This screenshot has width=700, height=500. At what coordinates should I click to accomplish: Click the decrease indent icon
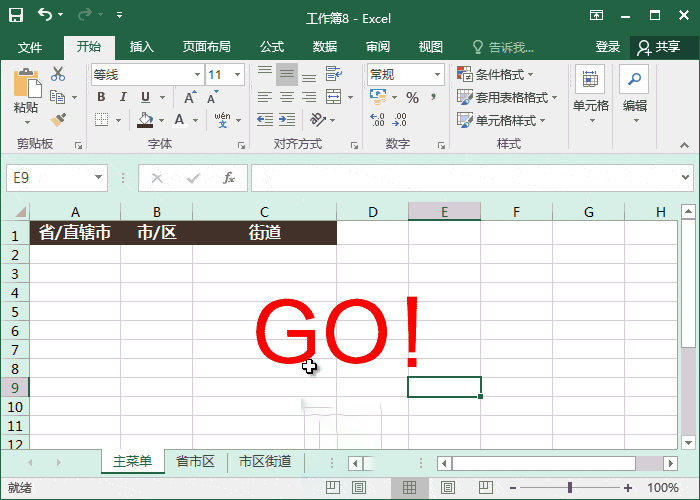[265, 120]
